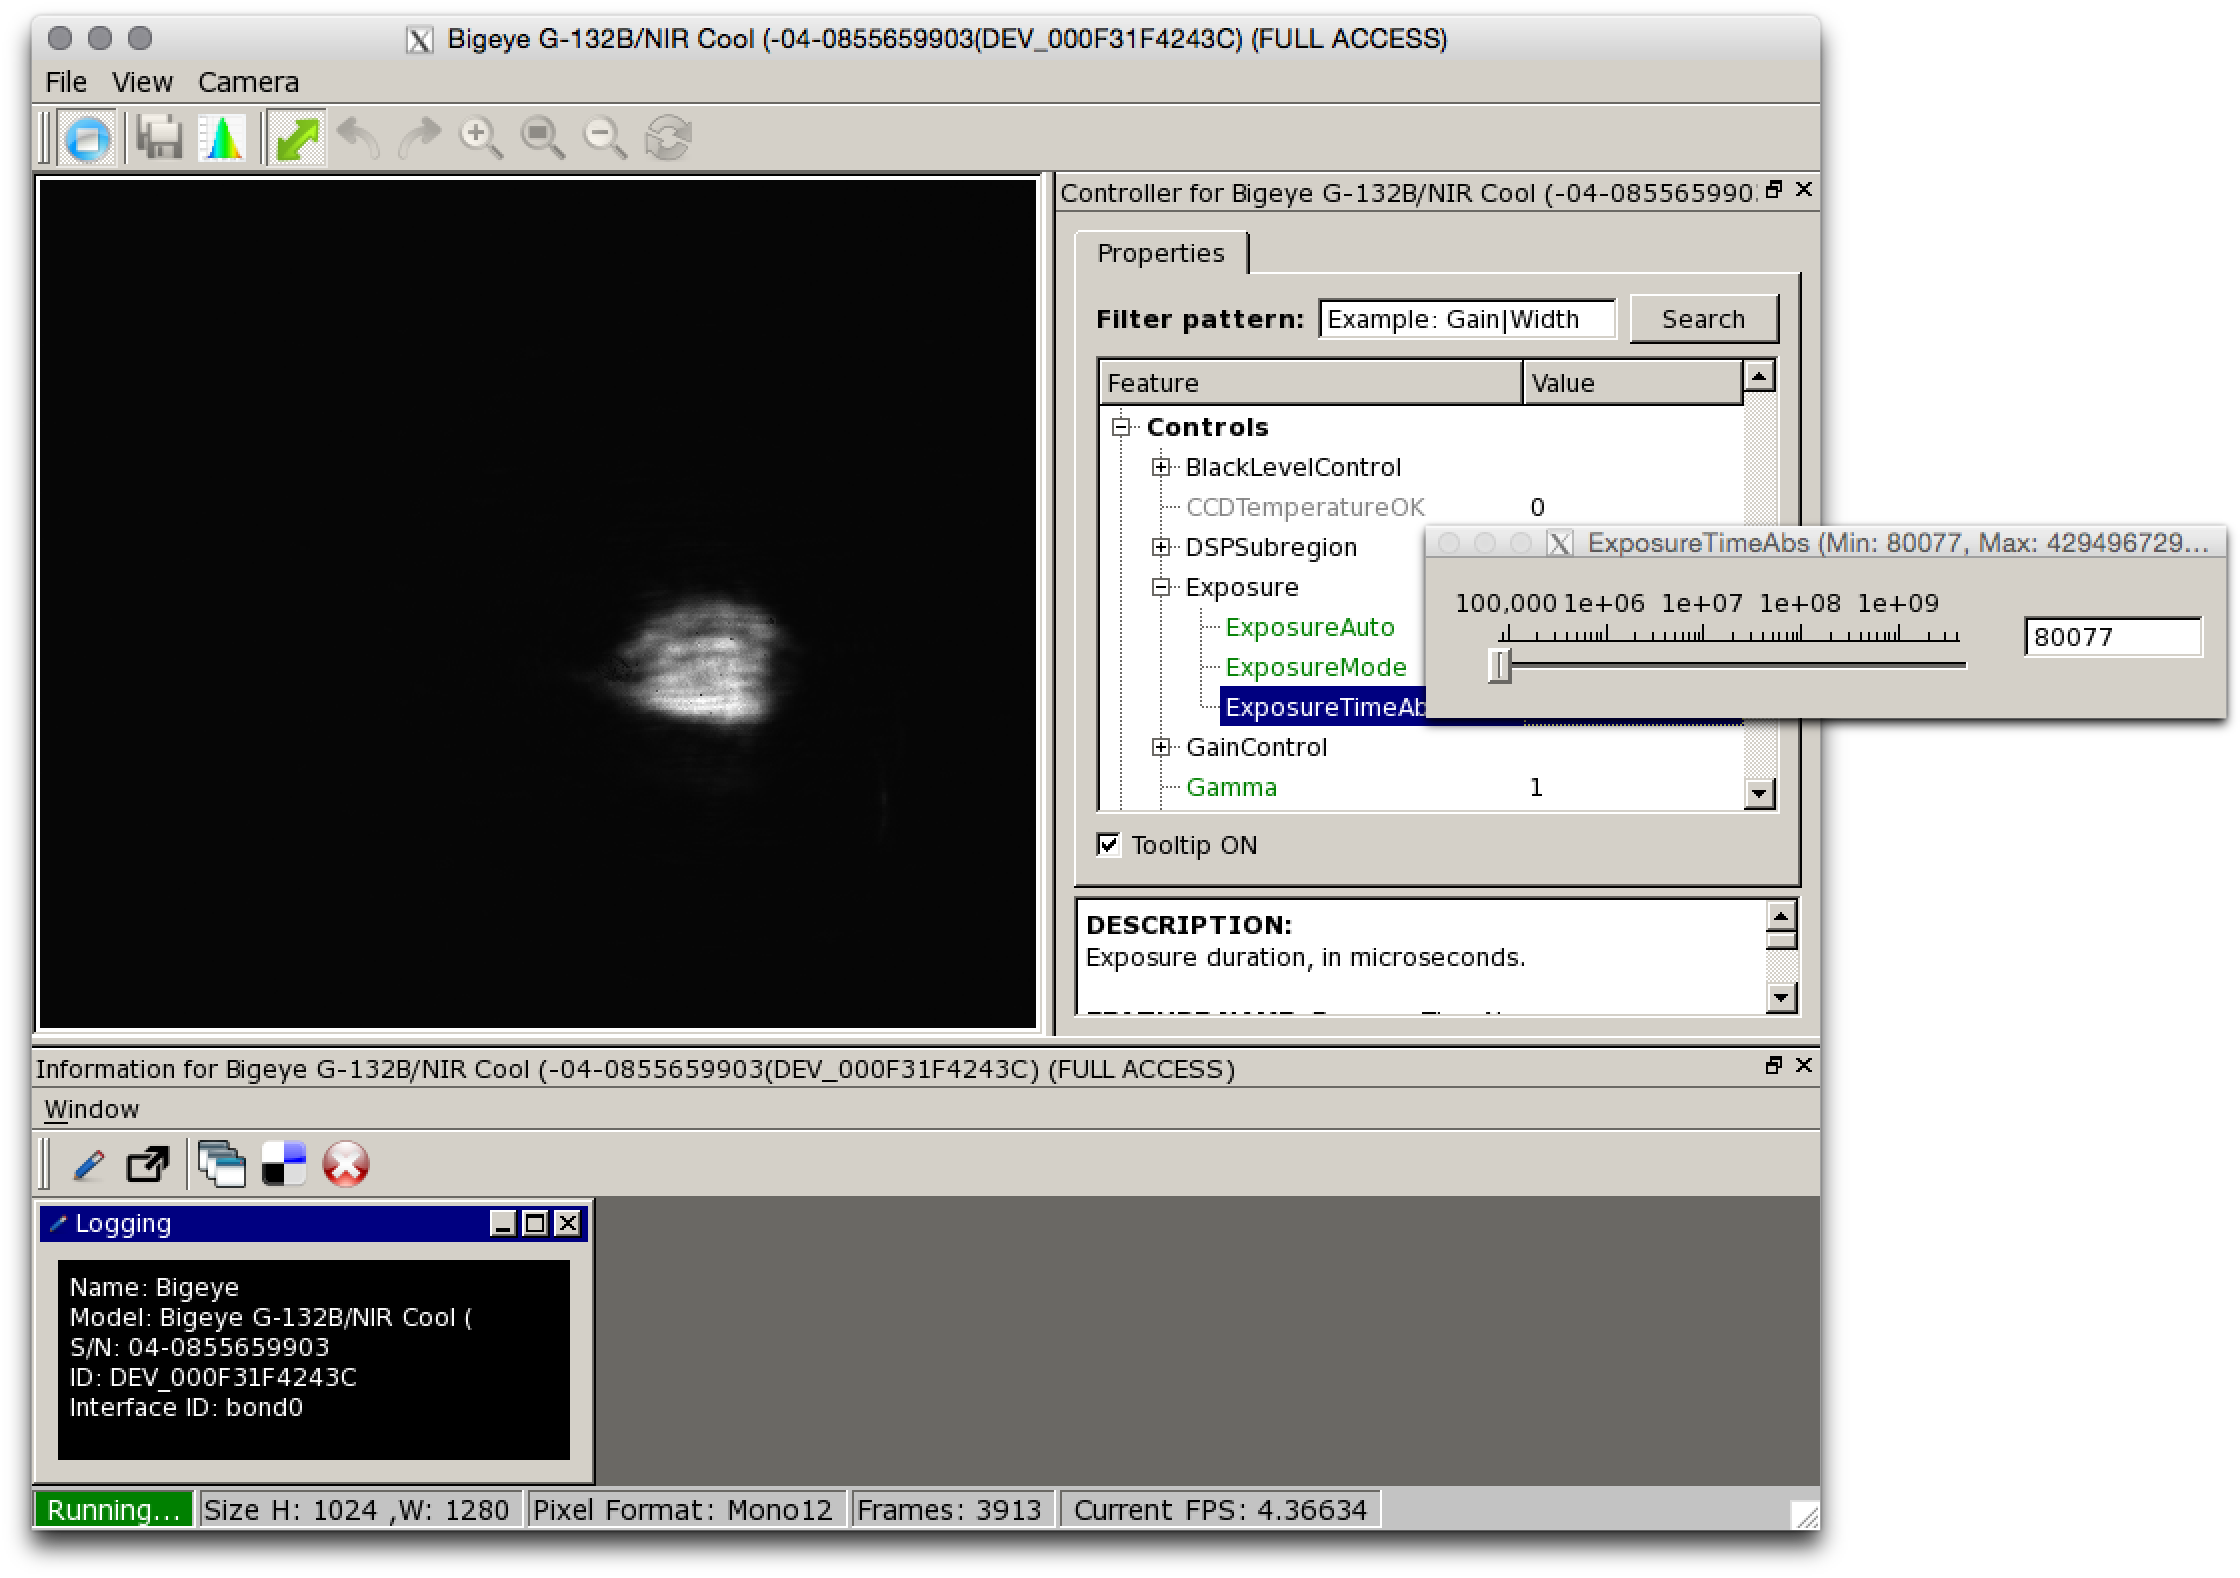Click the blue pencil logging icon
Viewport: 2240px width, 1578px height.
(x=89, y=1164)
